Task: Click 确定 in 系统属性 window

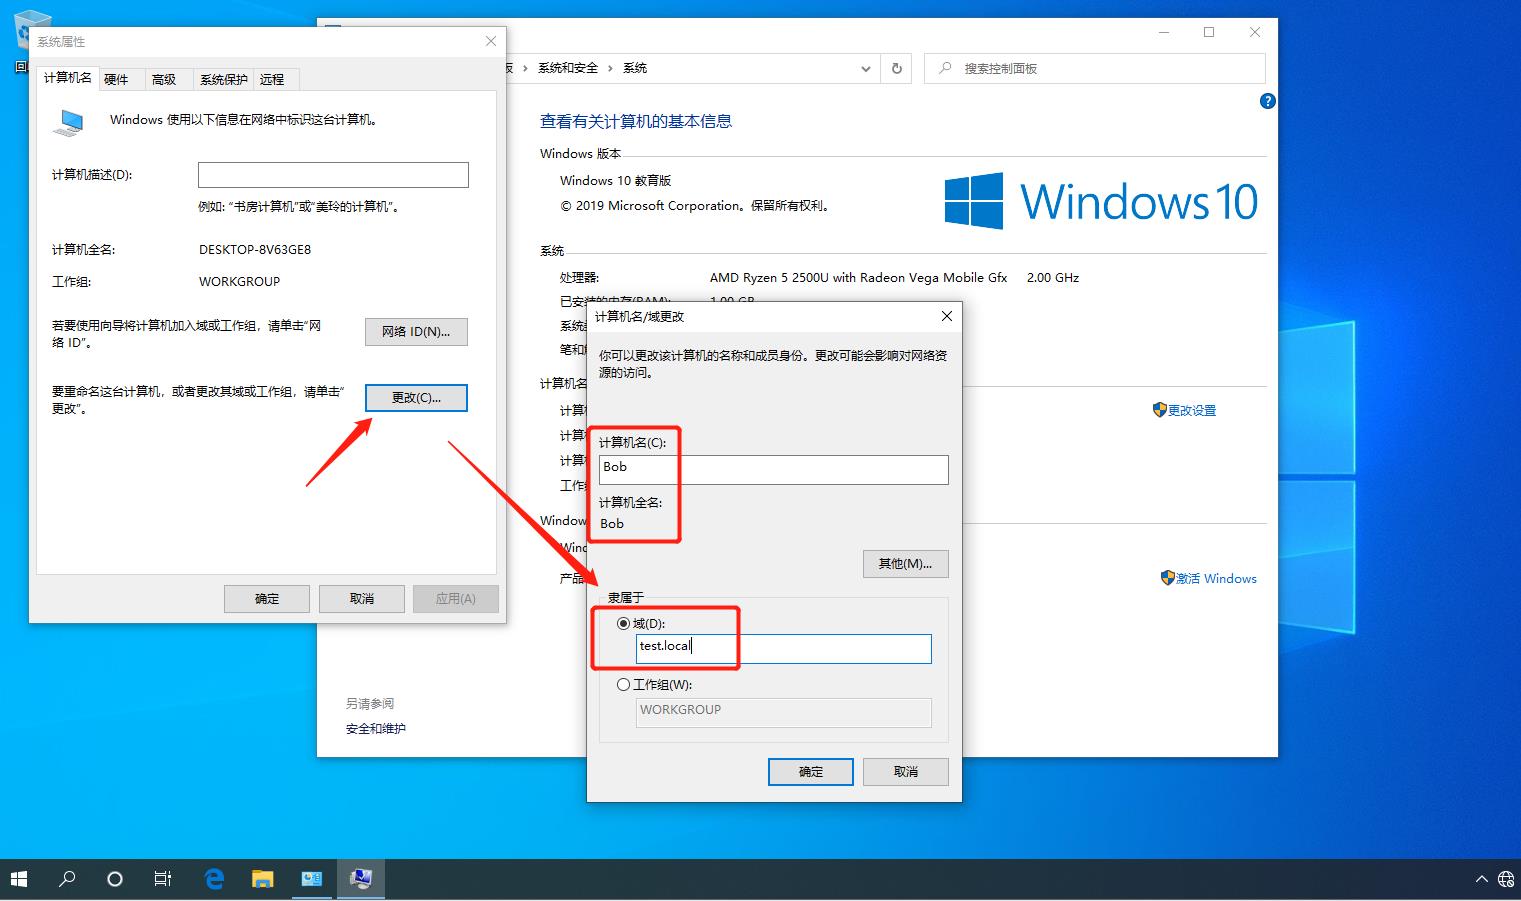Action: click(x=267, y=599)
